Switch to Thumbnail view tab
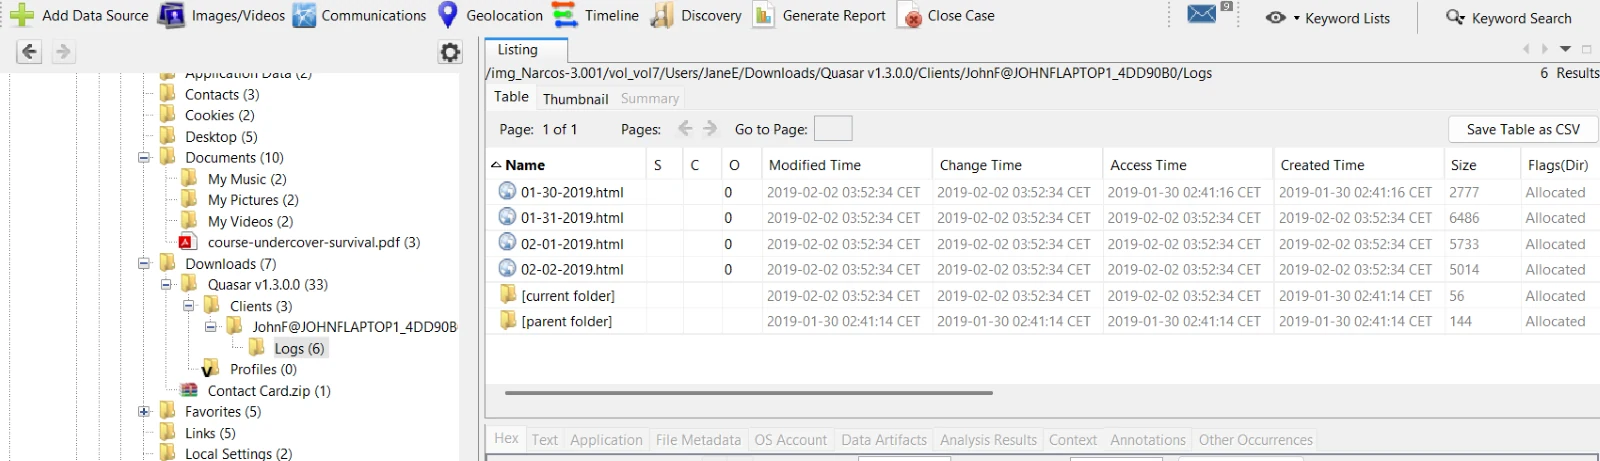 tap(575, 99)
